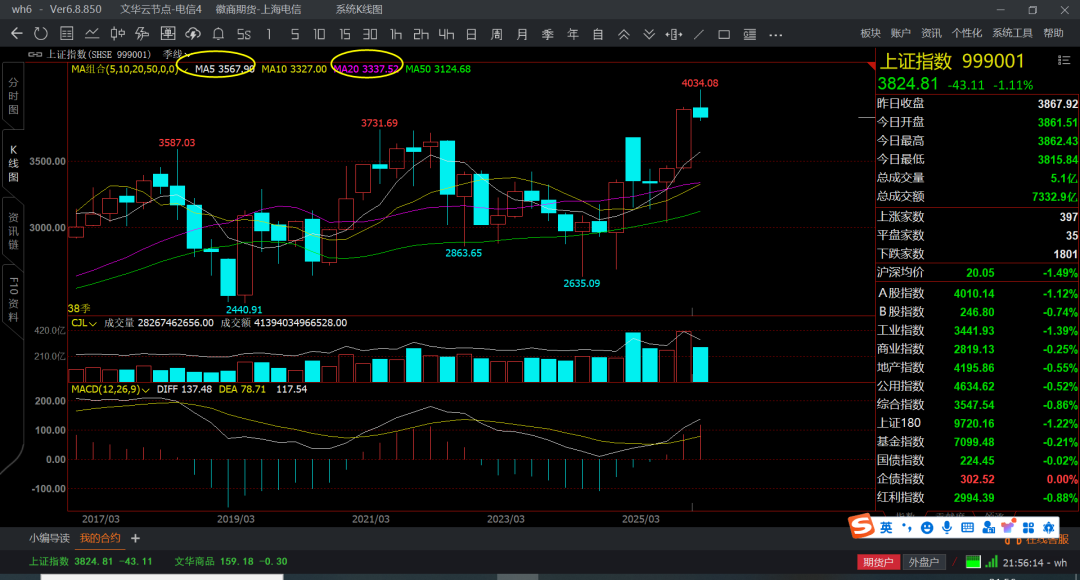Toggle the 外盘户 account button
The width and height of the screenshot is (1080, 580).
pyautogui.click(x=923, y=562)
